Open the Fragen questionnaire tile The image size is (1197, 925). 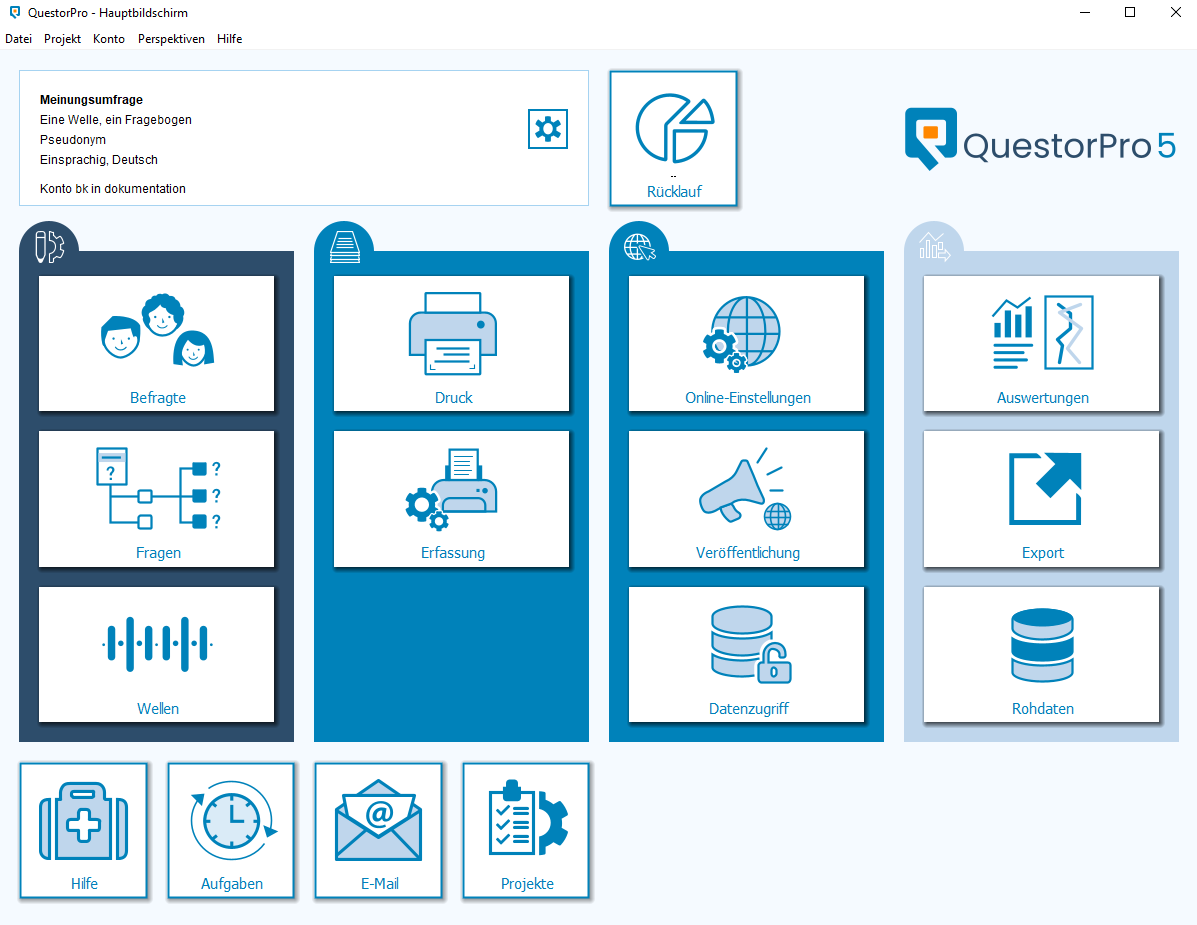(x=156, y=499)
